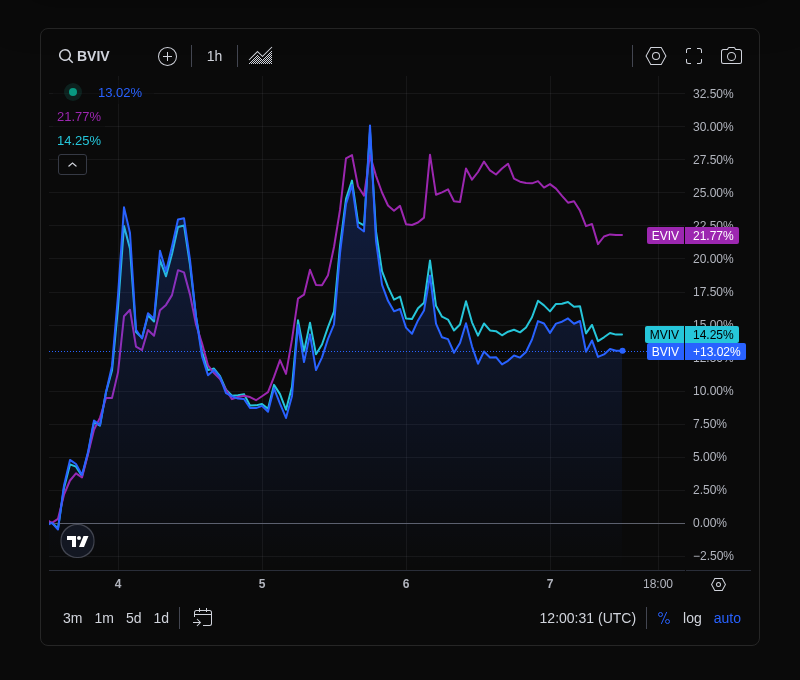The image size is (800, 680).
Task: Add a comparison symbol with plus icon
Action: pos(167,56)
